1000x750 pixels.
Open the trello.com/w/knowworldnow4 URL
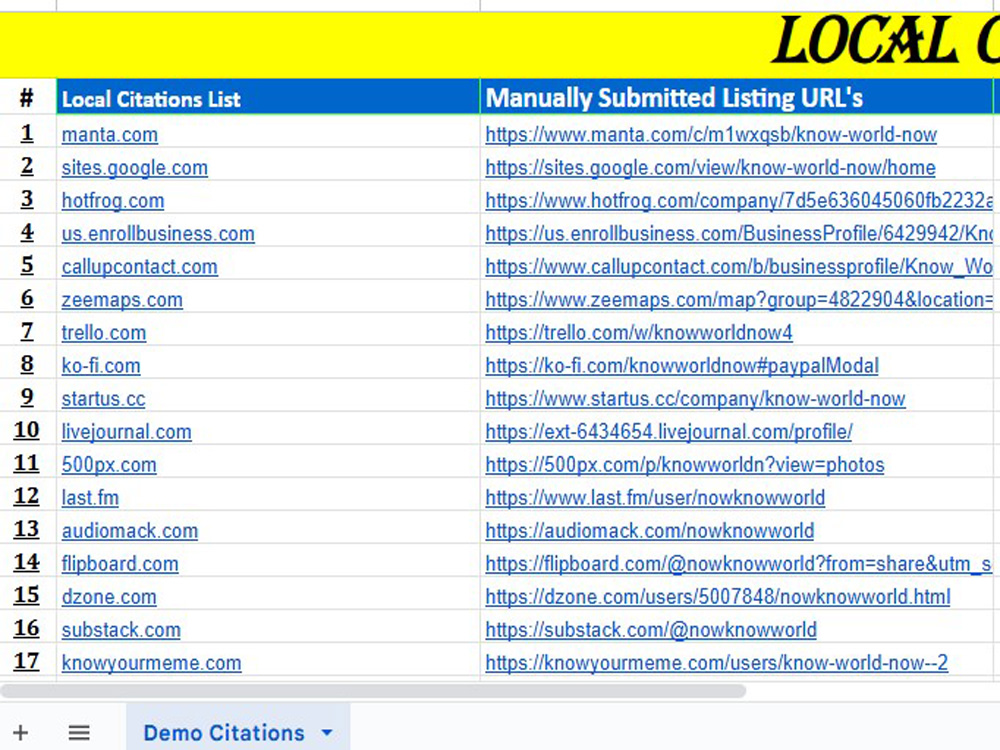pyautogui.click(x=639, y=333)
